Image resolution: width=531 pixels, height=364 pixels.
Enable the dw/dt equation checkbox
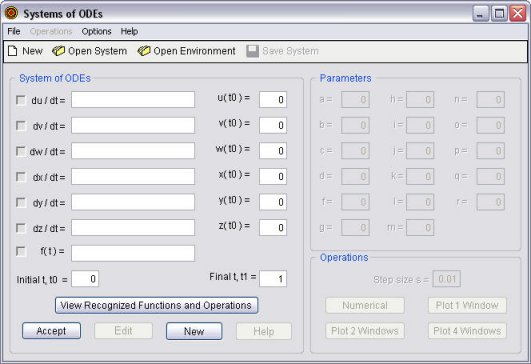pos(21,151)
